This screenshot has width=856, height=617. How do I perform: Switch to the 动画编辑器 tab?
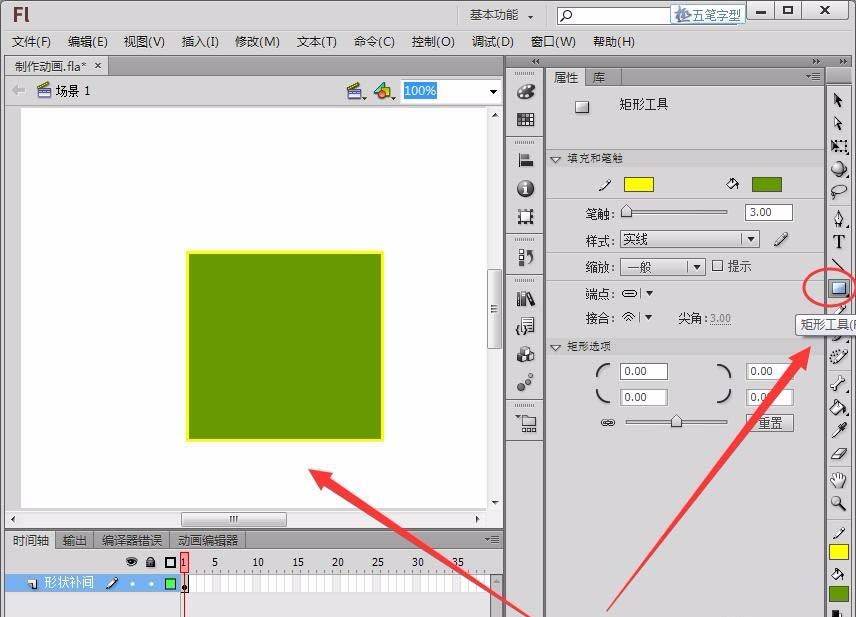click(208, 541)
